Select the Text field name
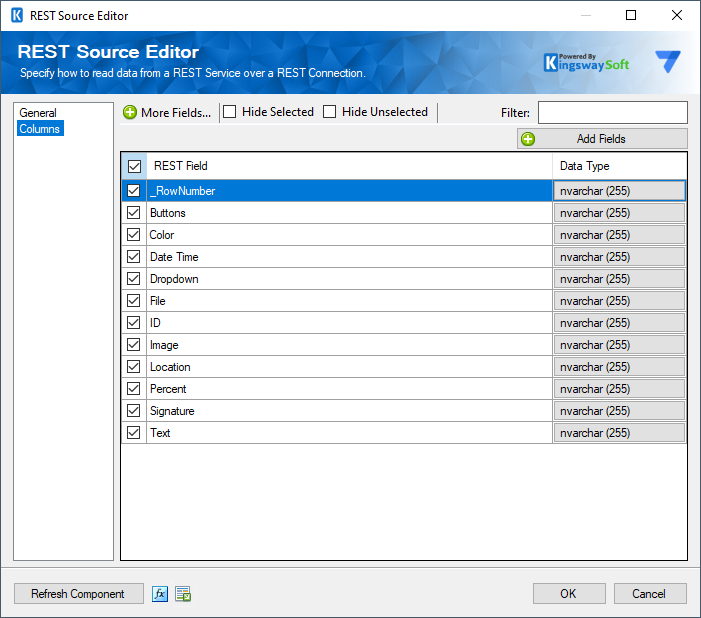 tap(160, 433)
